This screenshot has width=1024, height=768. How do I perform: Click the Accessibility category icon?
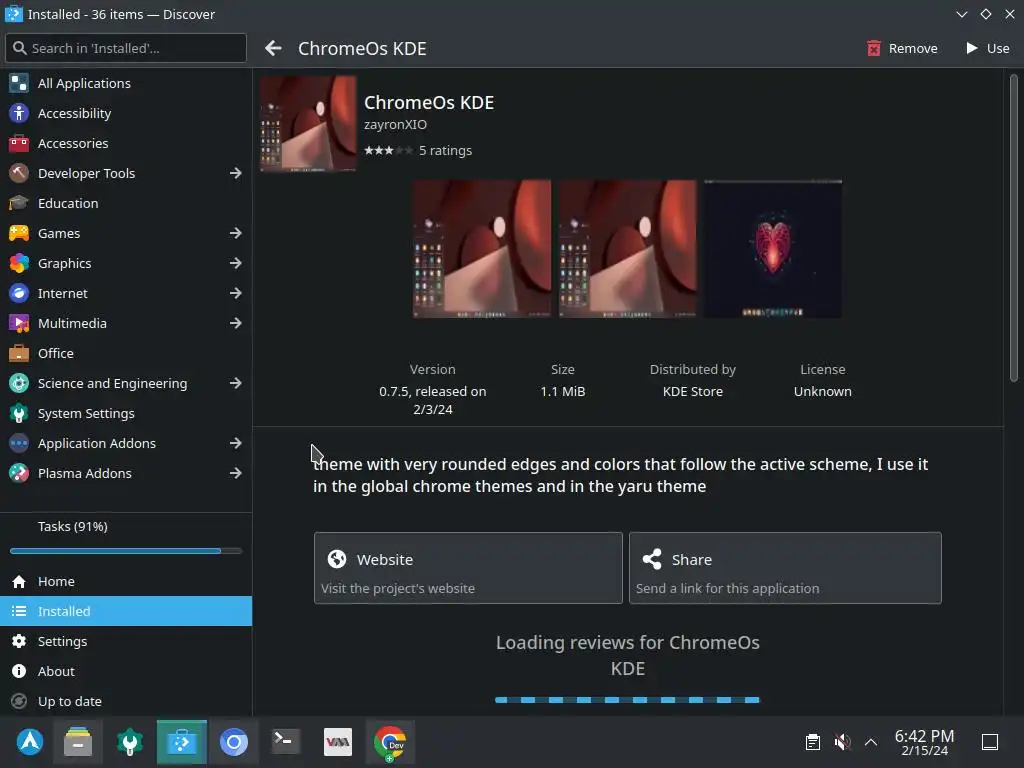coord(19,113)
